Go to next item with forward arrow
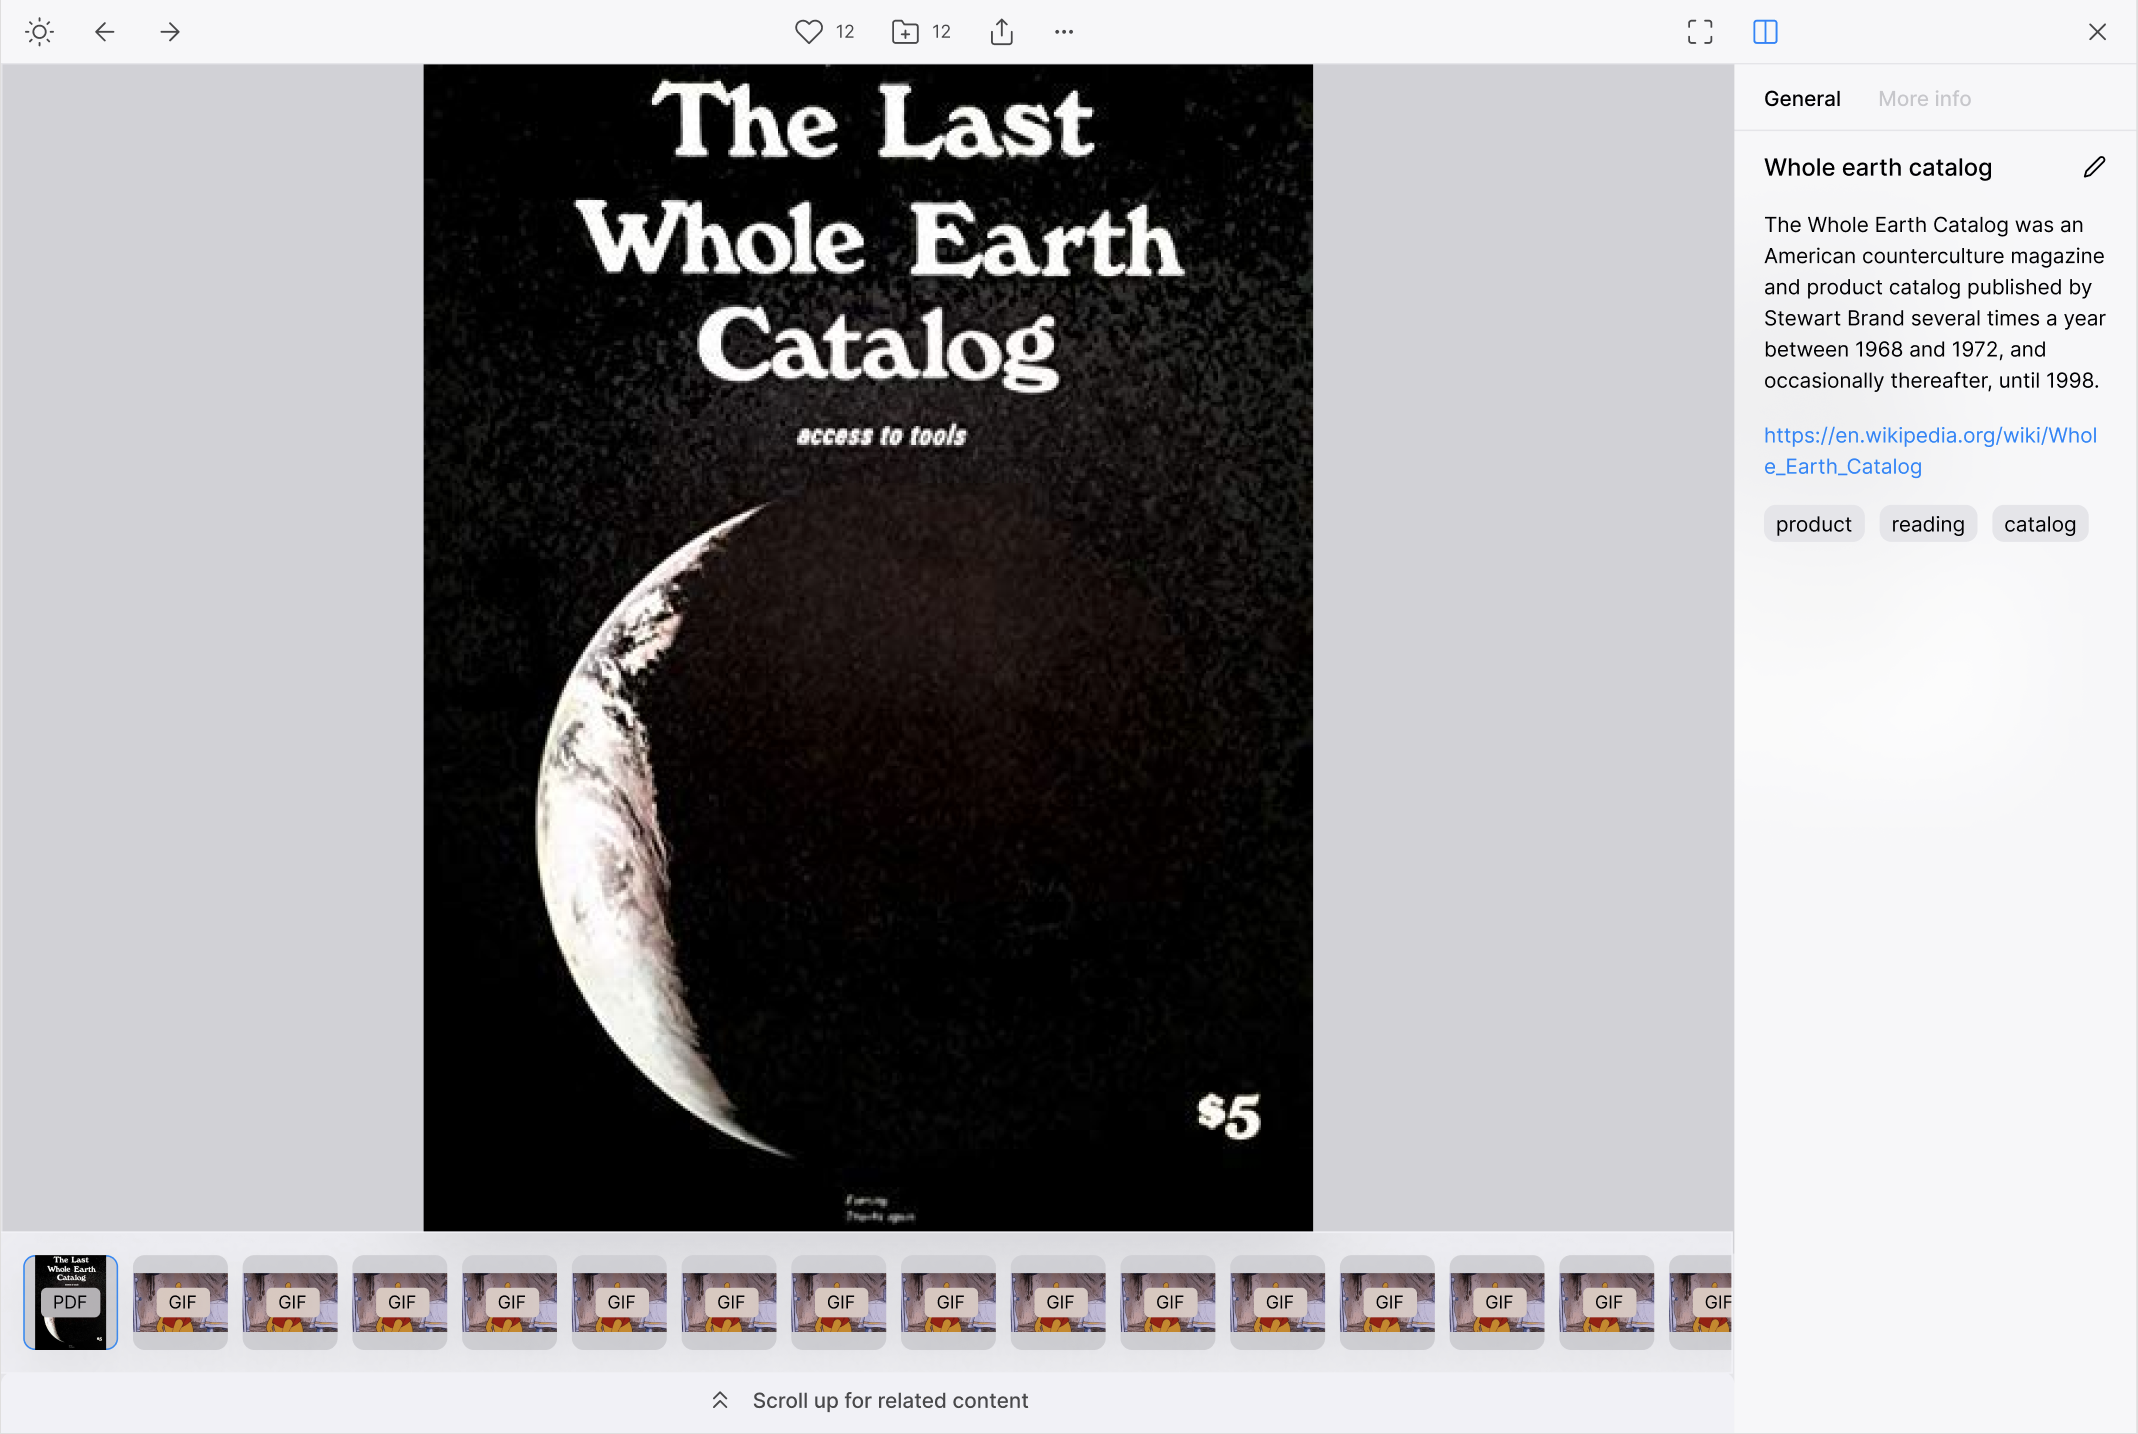The height and width of the screenshot is (1434, 2138). (x=170, y=32)
